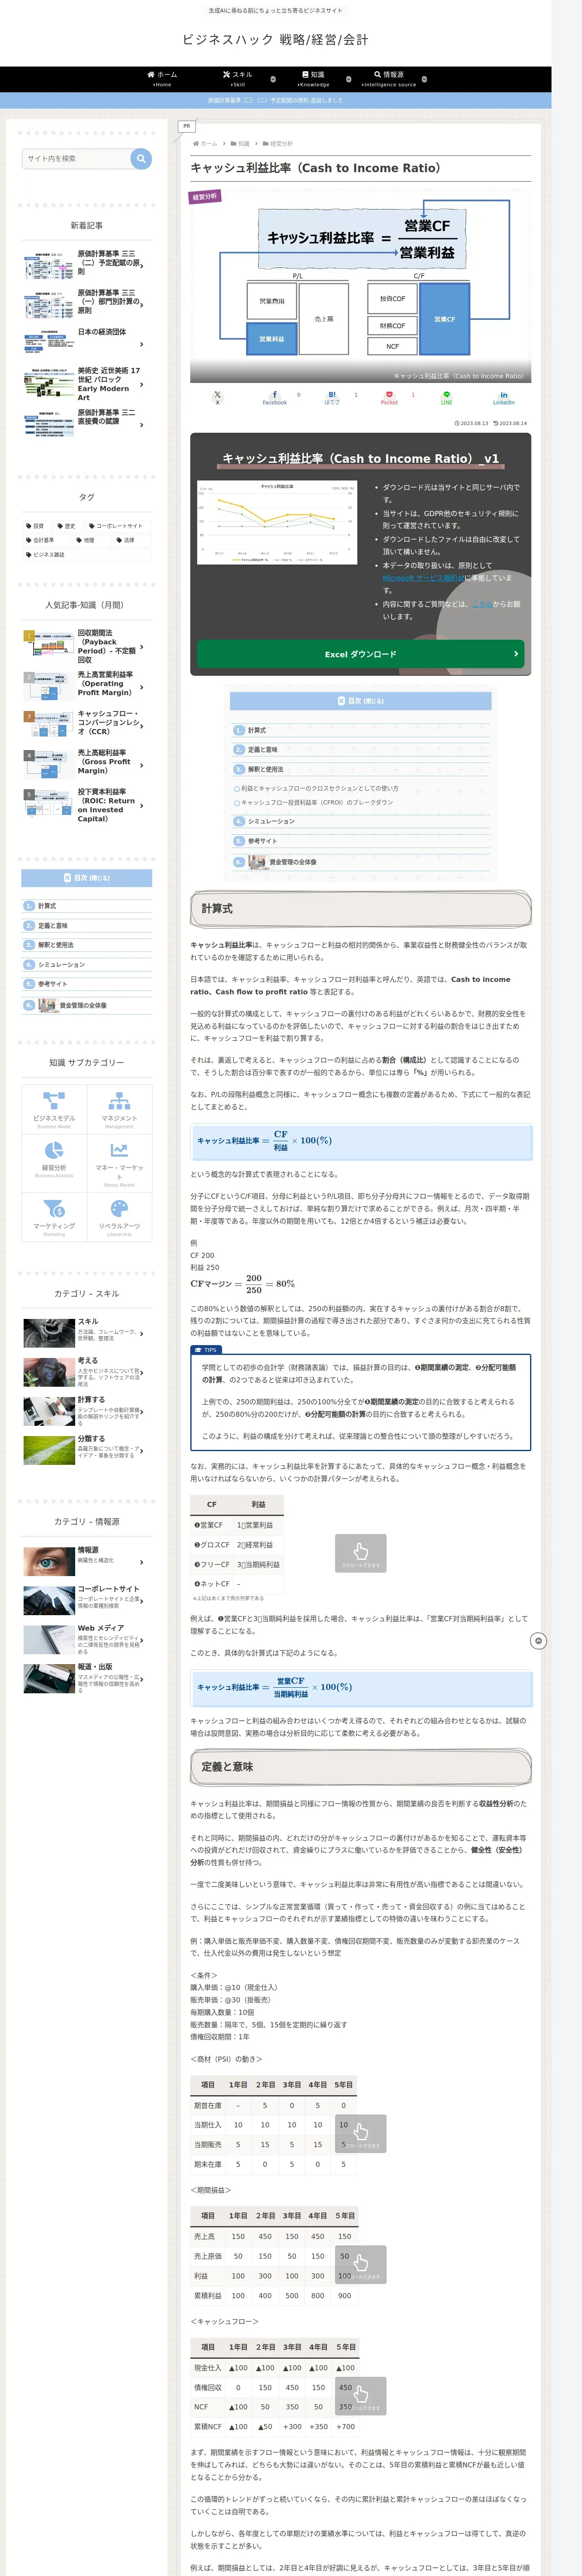Screen dimensions: 582x2576
Task: Bookmark the article on はてブ
Action: [x=332, y=397]
